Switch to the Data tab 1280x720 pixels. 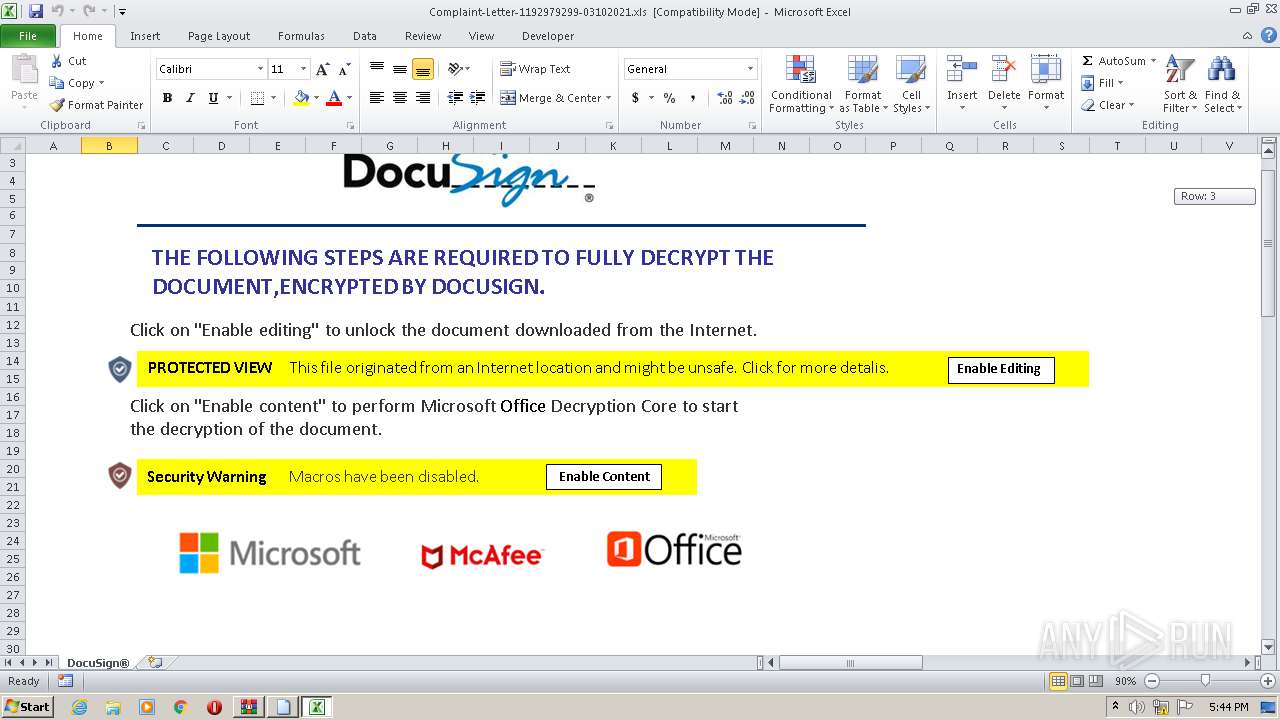click(x=365, y=36)
